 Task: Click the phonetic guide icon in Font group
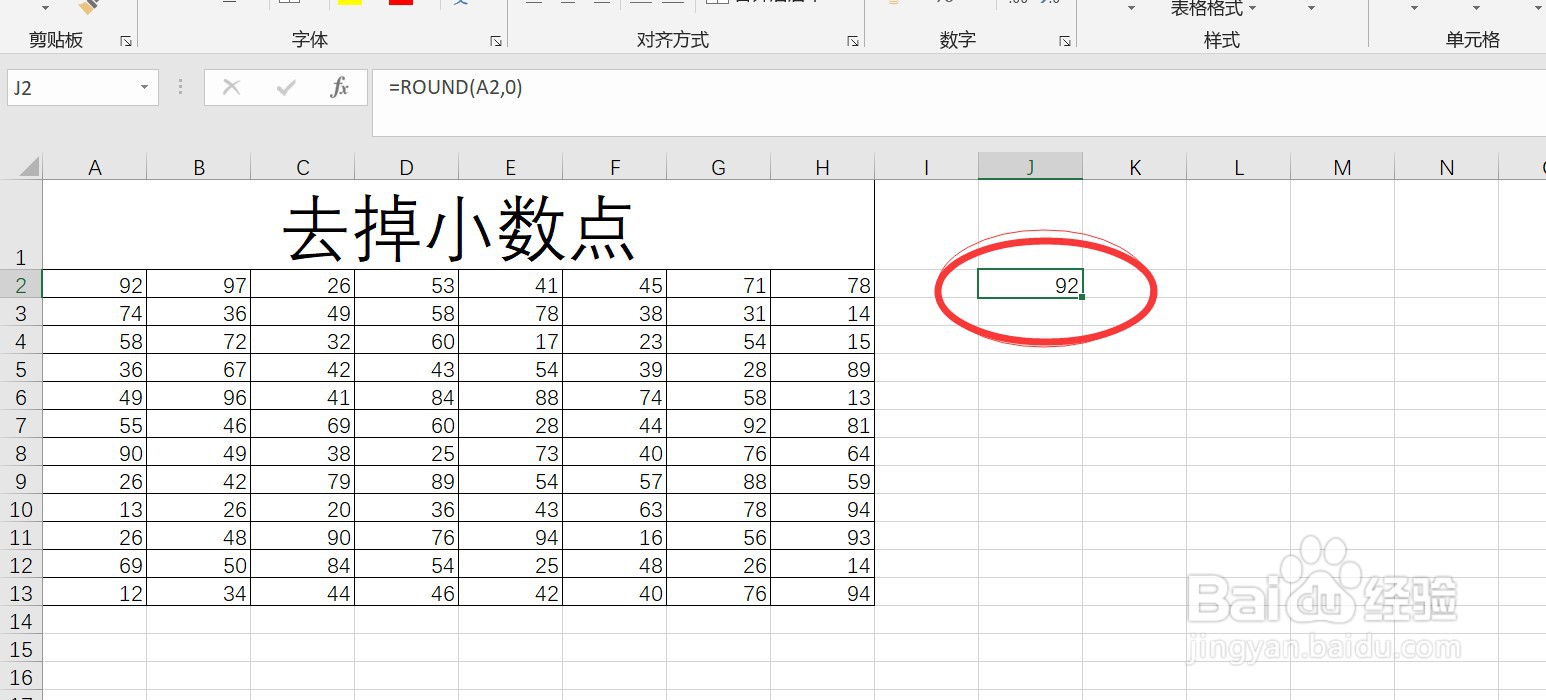462,4
